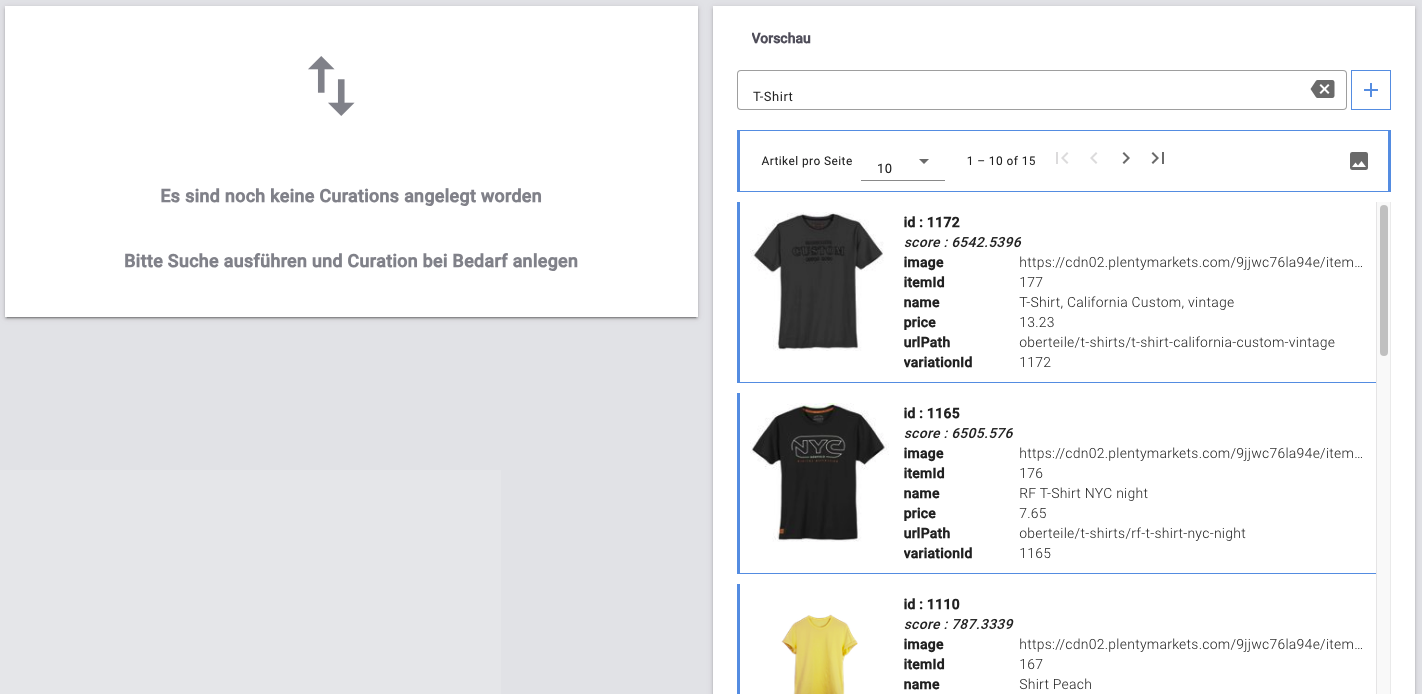Select the California Custom T-shirt thumbnail
This screenshot has height=694, width=1422.
[x=817, y=282]
